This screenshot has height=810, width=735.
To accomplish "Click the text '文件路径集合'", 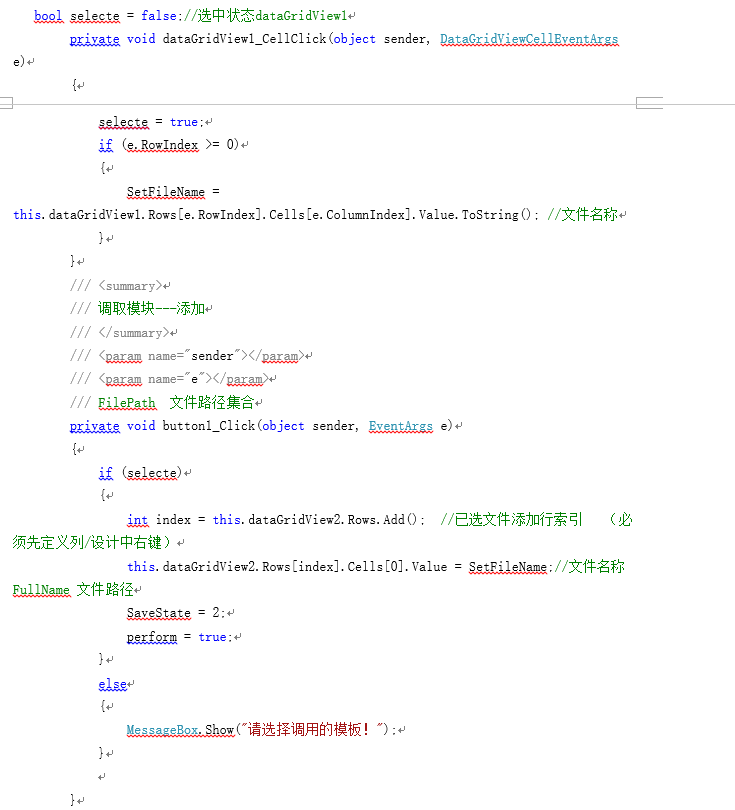I will tap(212, 402).
